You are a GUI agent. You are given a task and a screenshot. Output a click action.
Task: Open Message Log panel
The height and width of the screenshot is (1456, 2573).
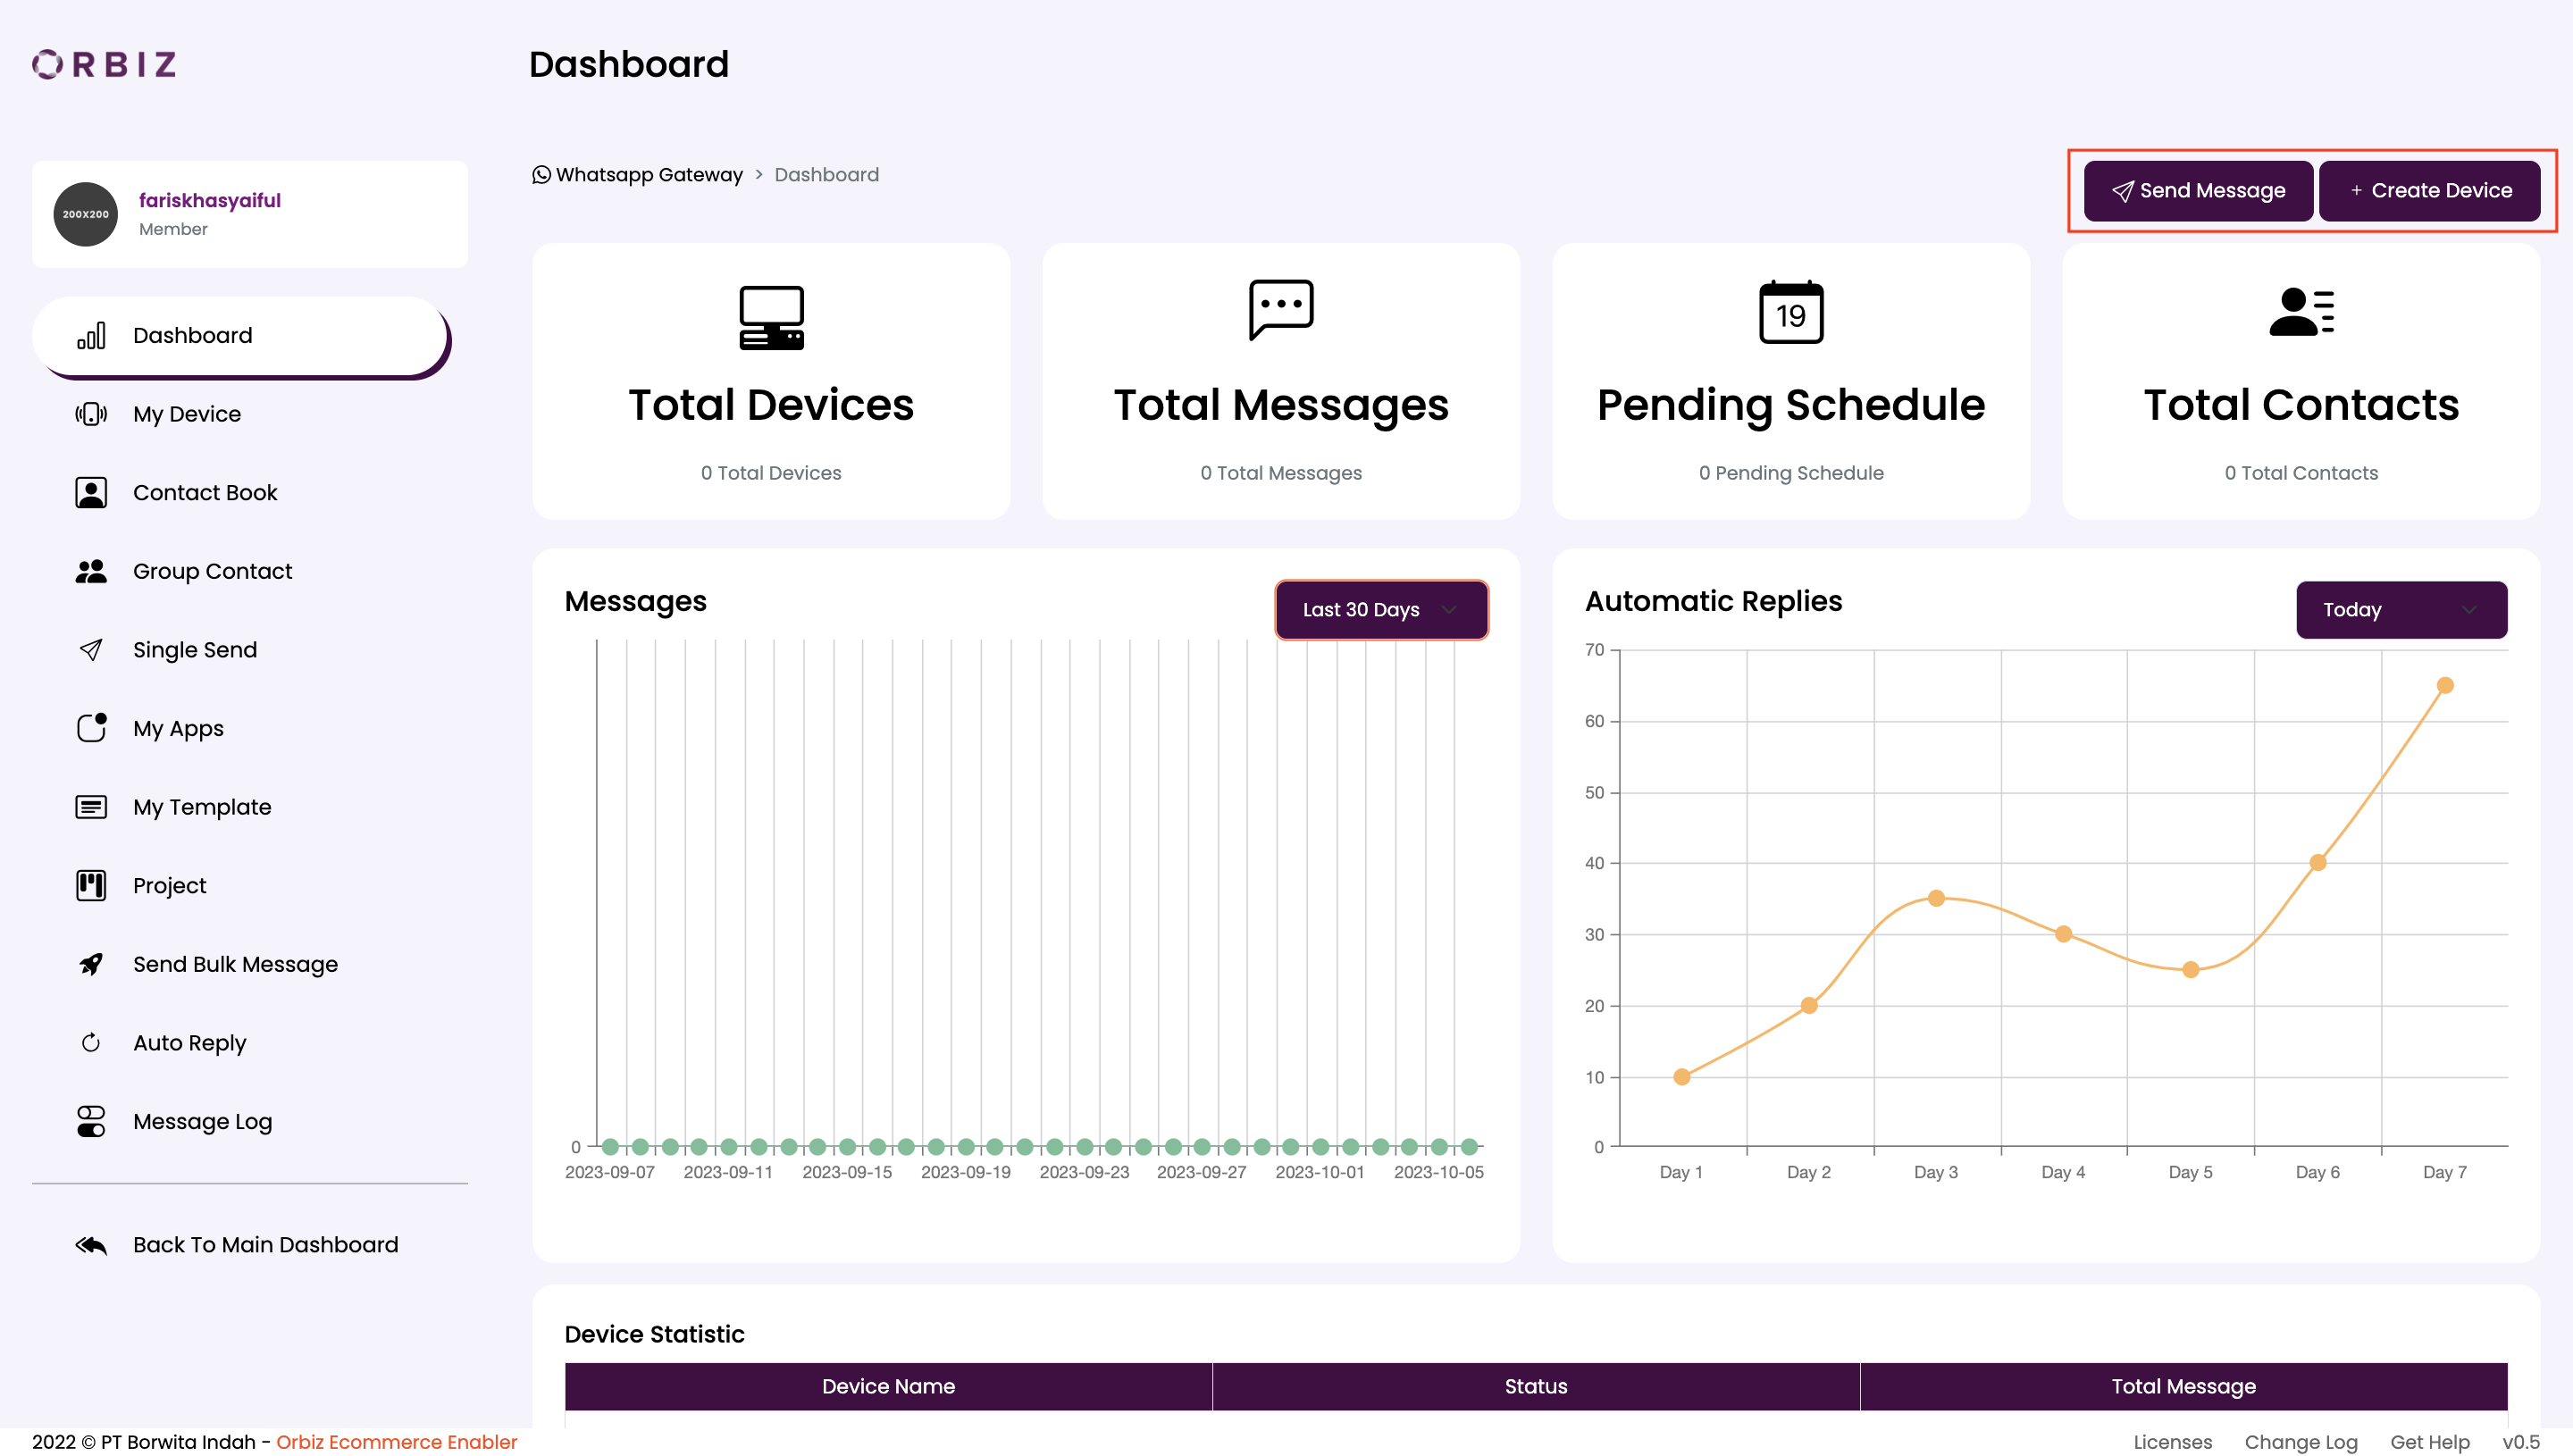tap(201, 1122)
